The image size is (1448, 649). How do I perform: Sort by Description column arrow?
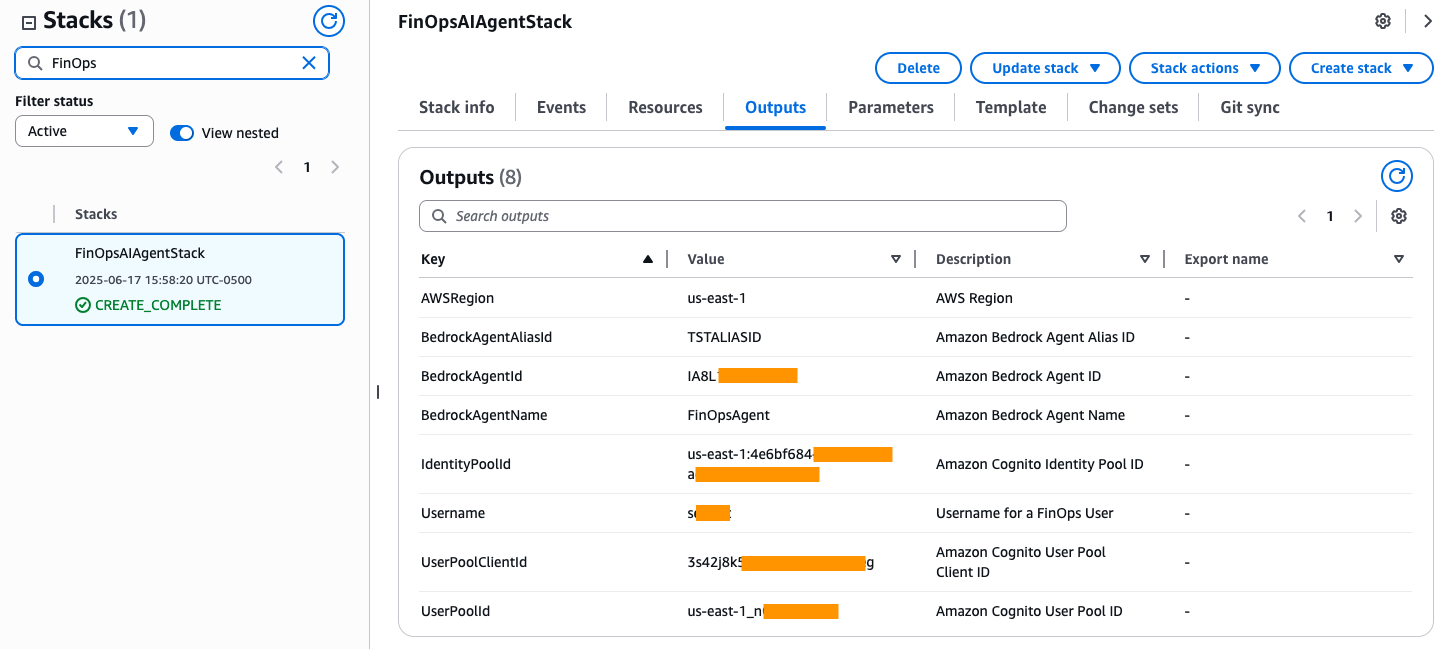click(1145, 259)
